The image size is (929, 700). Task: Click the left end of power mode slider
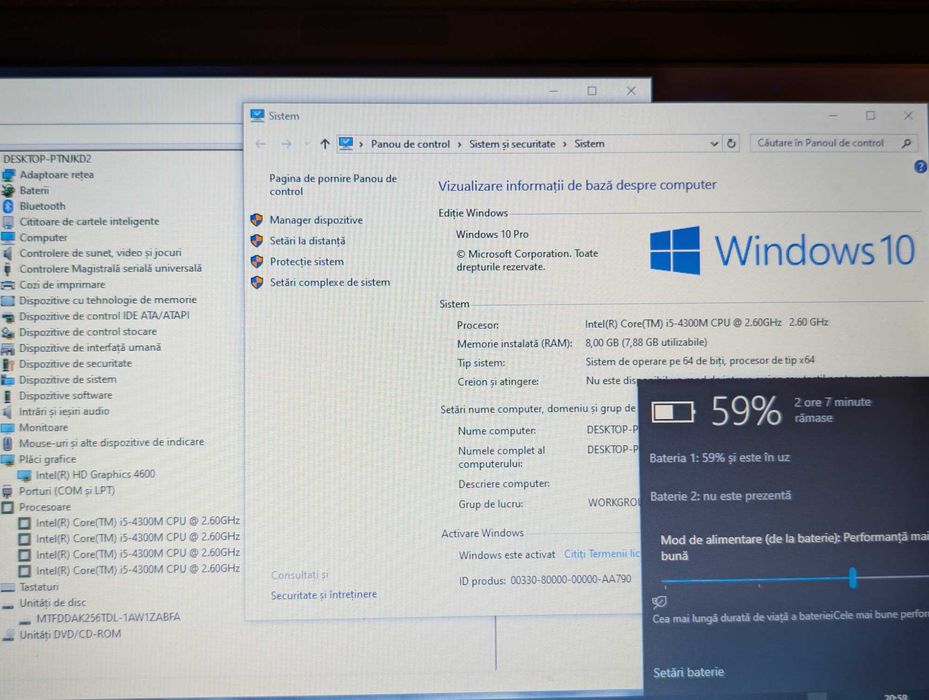[x=664, y=581]
